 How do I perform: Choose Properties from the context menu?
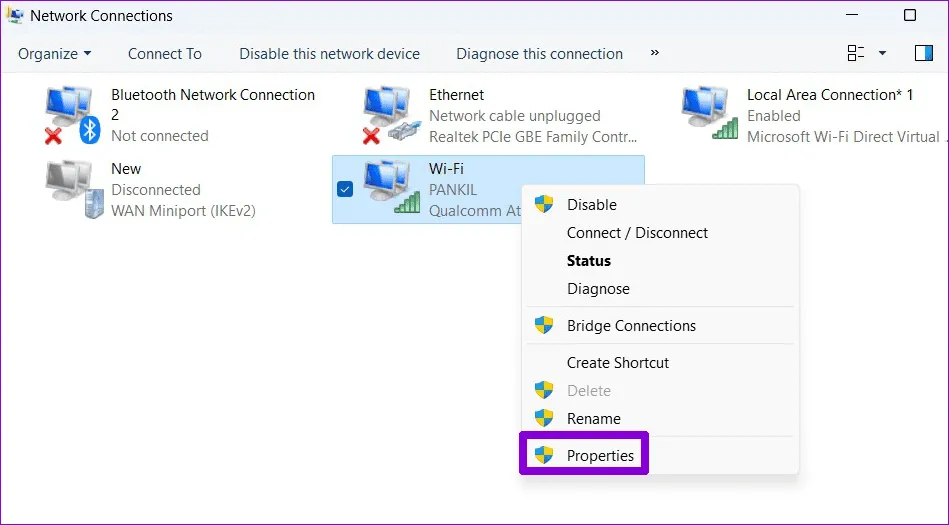click(x=600, y=456)
